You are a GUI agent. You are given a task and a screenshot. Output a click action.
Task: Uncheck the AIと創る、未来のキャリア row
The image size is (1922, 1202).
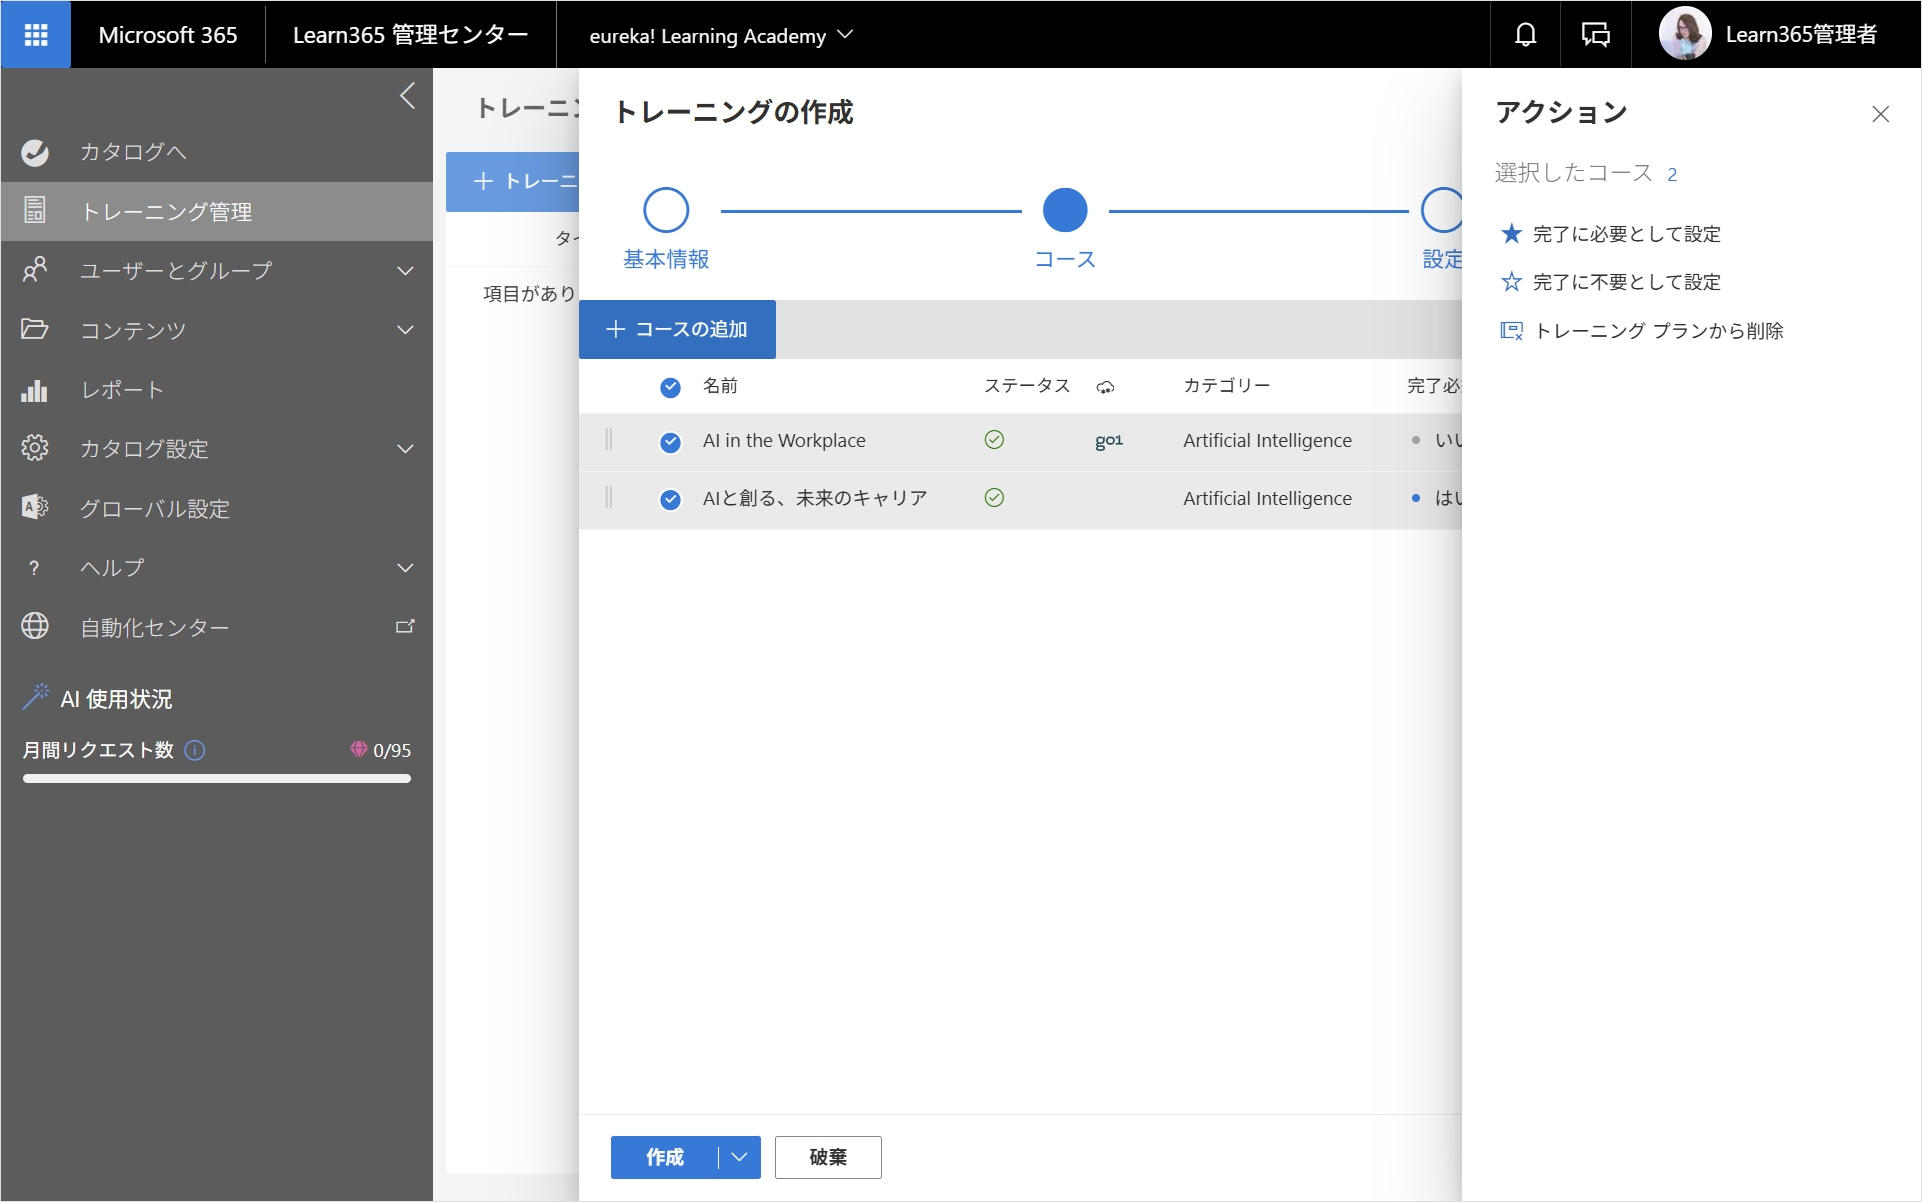coord(671,499)
